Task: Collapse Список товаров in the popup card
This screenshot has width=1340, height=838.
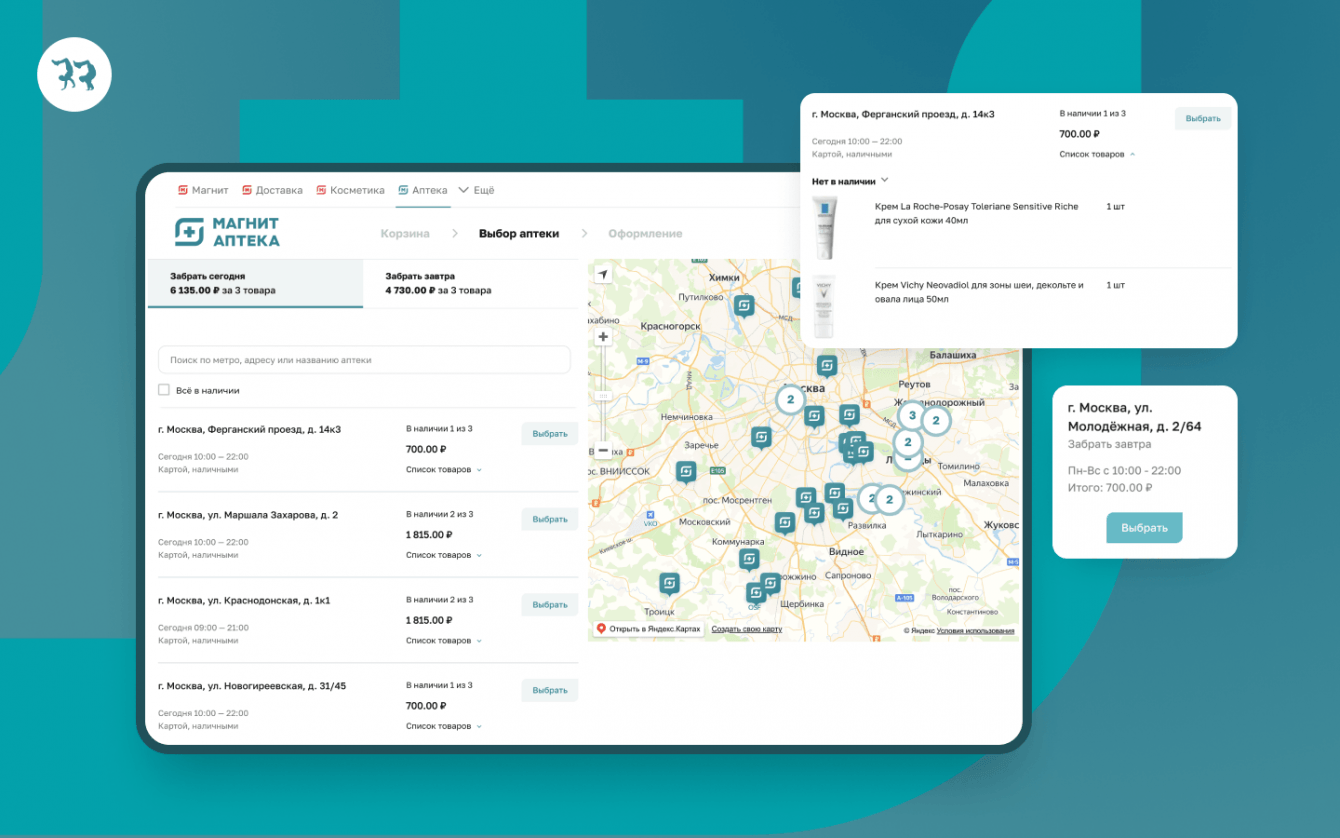Action: (x=1097, y=154)
